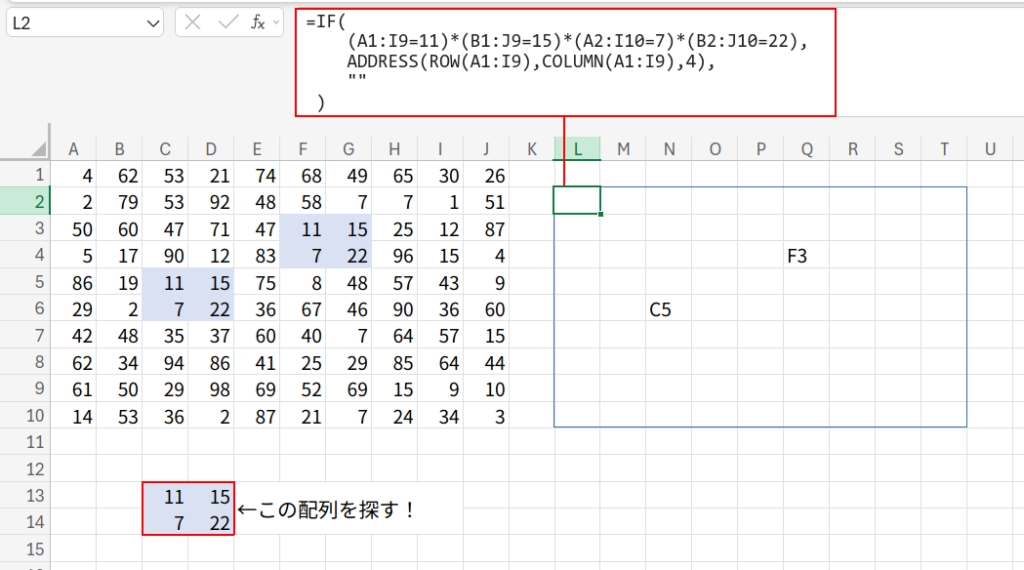The height and width of the screenshot is (570, 1024).
Task: Click cell C13 containing 11
Action: [x=165, y=496]
